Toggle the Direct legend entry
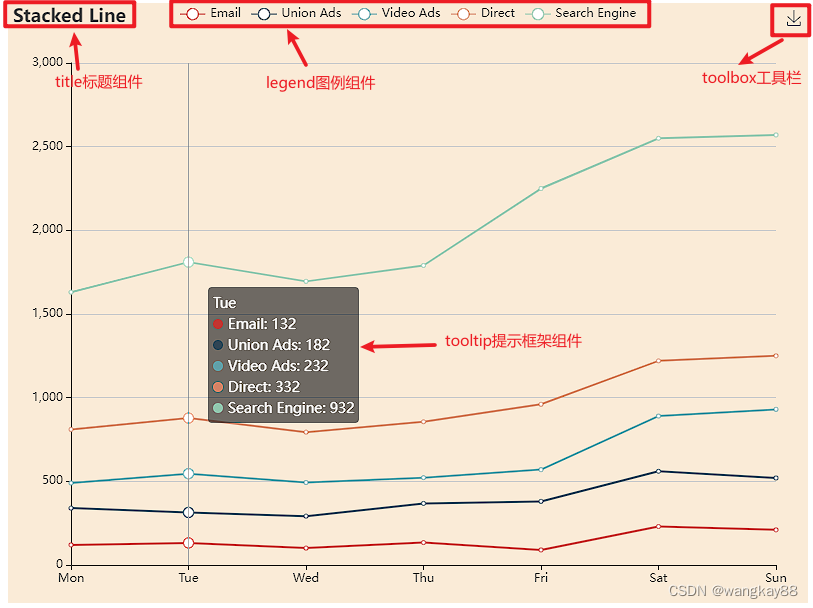Image resolution: width=813 pixels, height=608 pixels. [x=483, y=13]
